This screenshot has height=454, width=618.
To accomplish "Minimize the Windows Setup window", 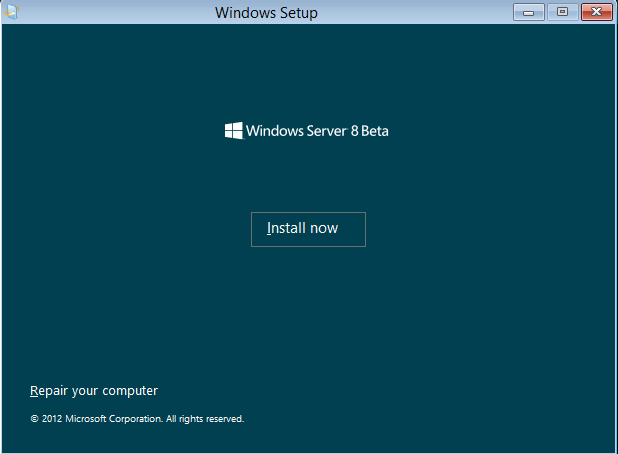I will (529, 12).
